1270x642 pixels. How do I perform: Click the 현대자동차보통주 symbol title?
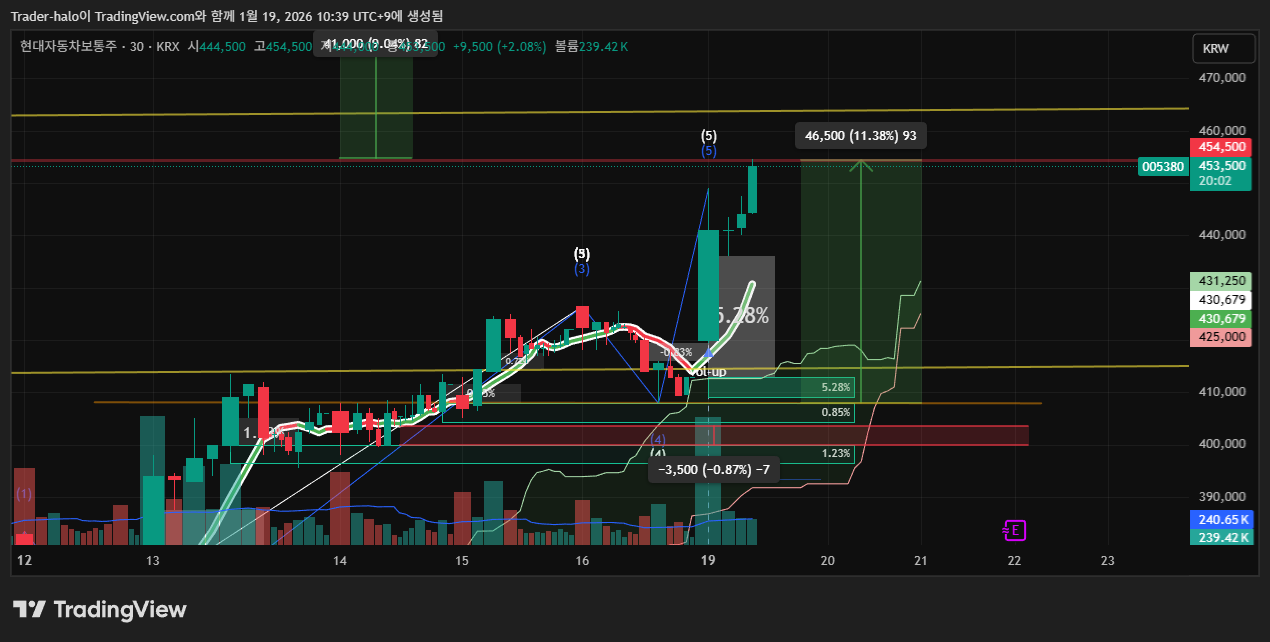click(x=68, y=47)
